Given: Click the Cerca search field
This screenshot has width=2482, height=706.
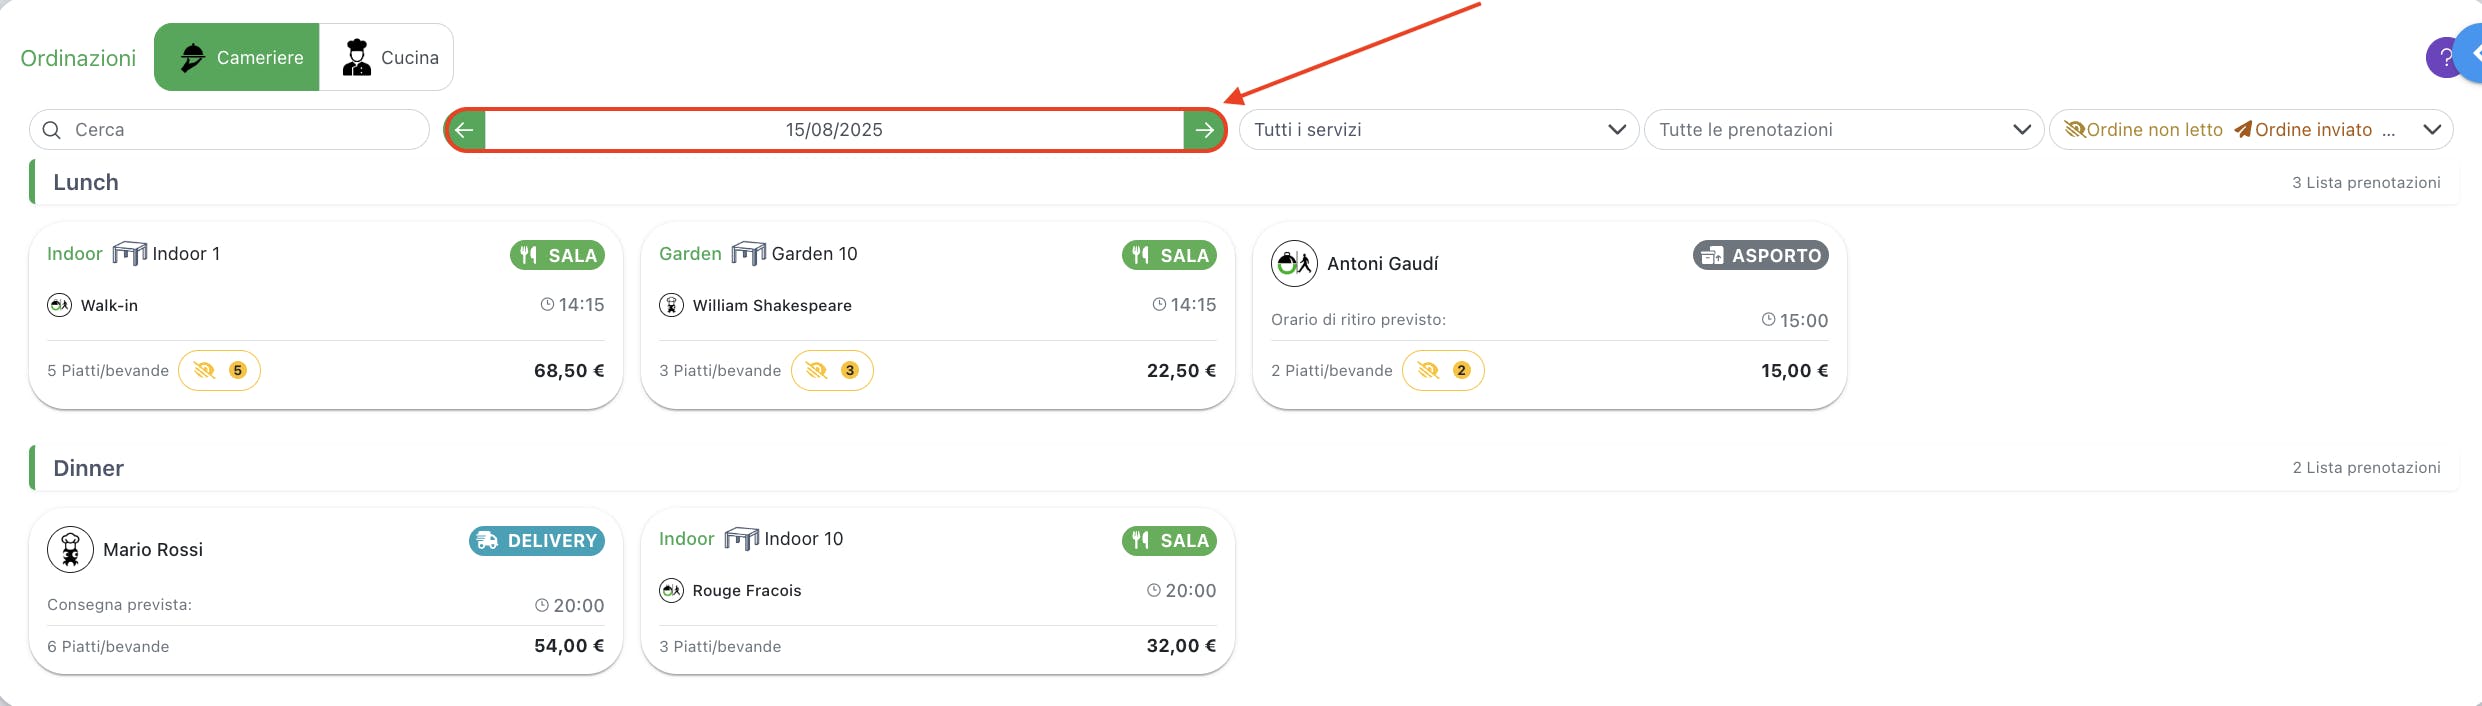Looking at the screenshot, I should coord(229,130).
